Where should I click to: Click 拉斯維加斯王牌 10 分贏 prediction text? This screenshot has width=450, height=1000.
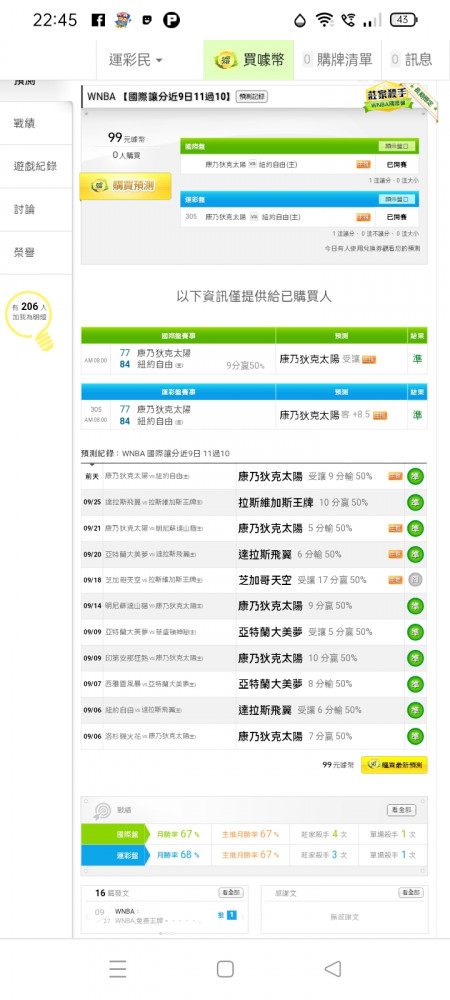click(x=303, y=503)
